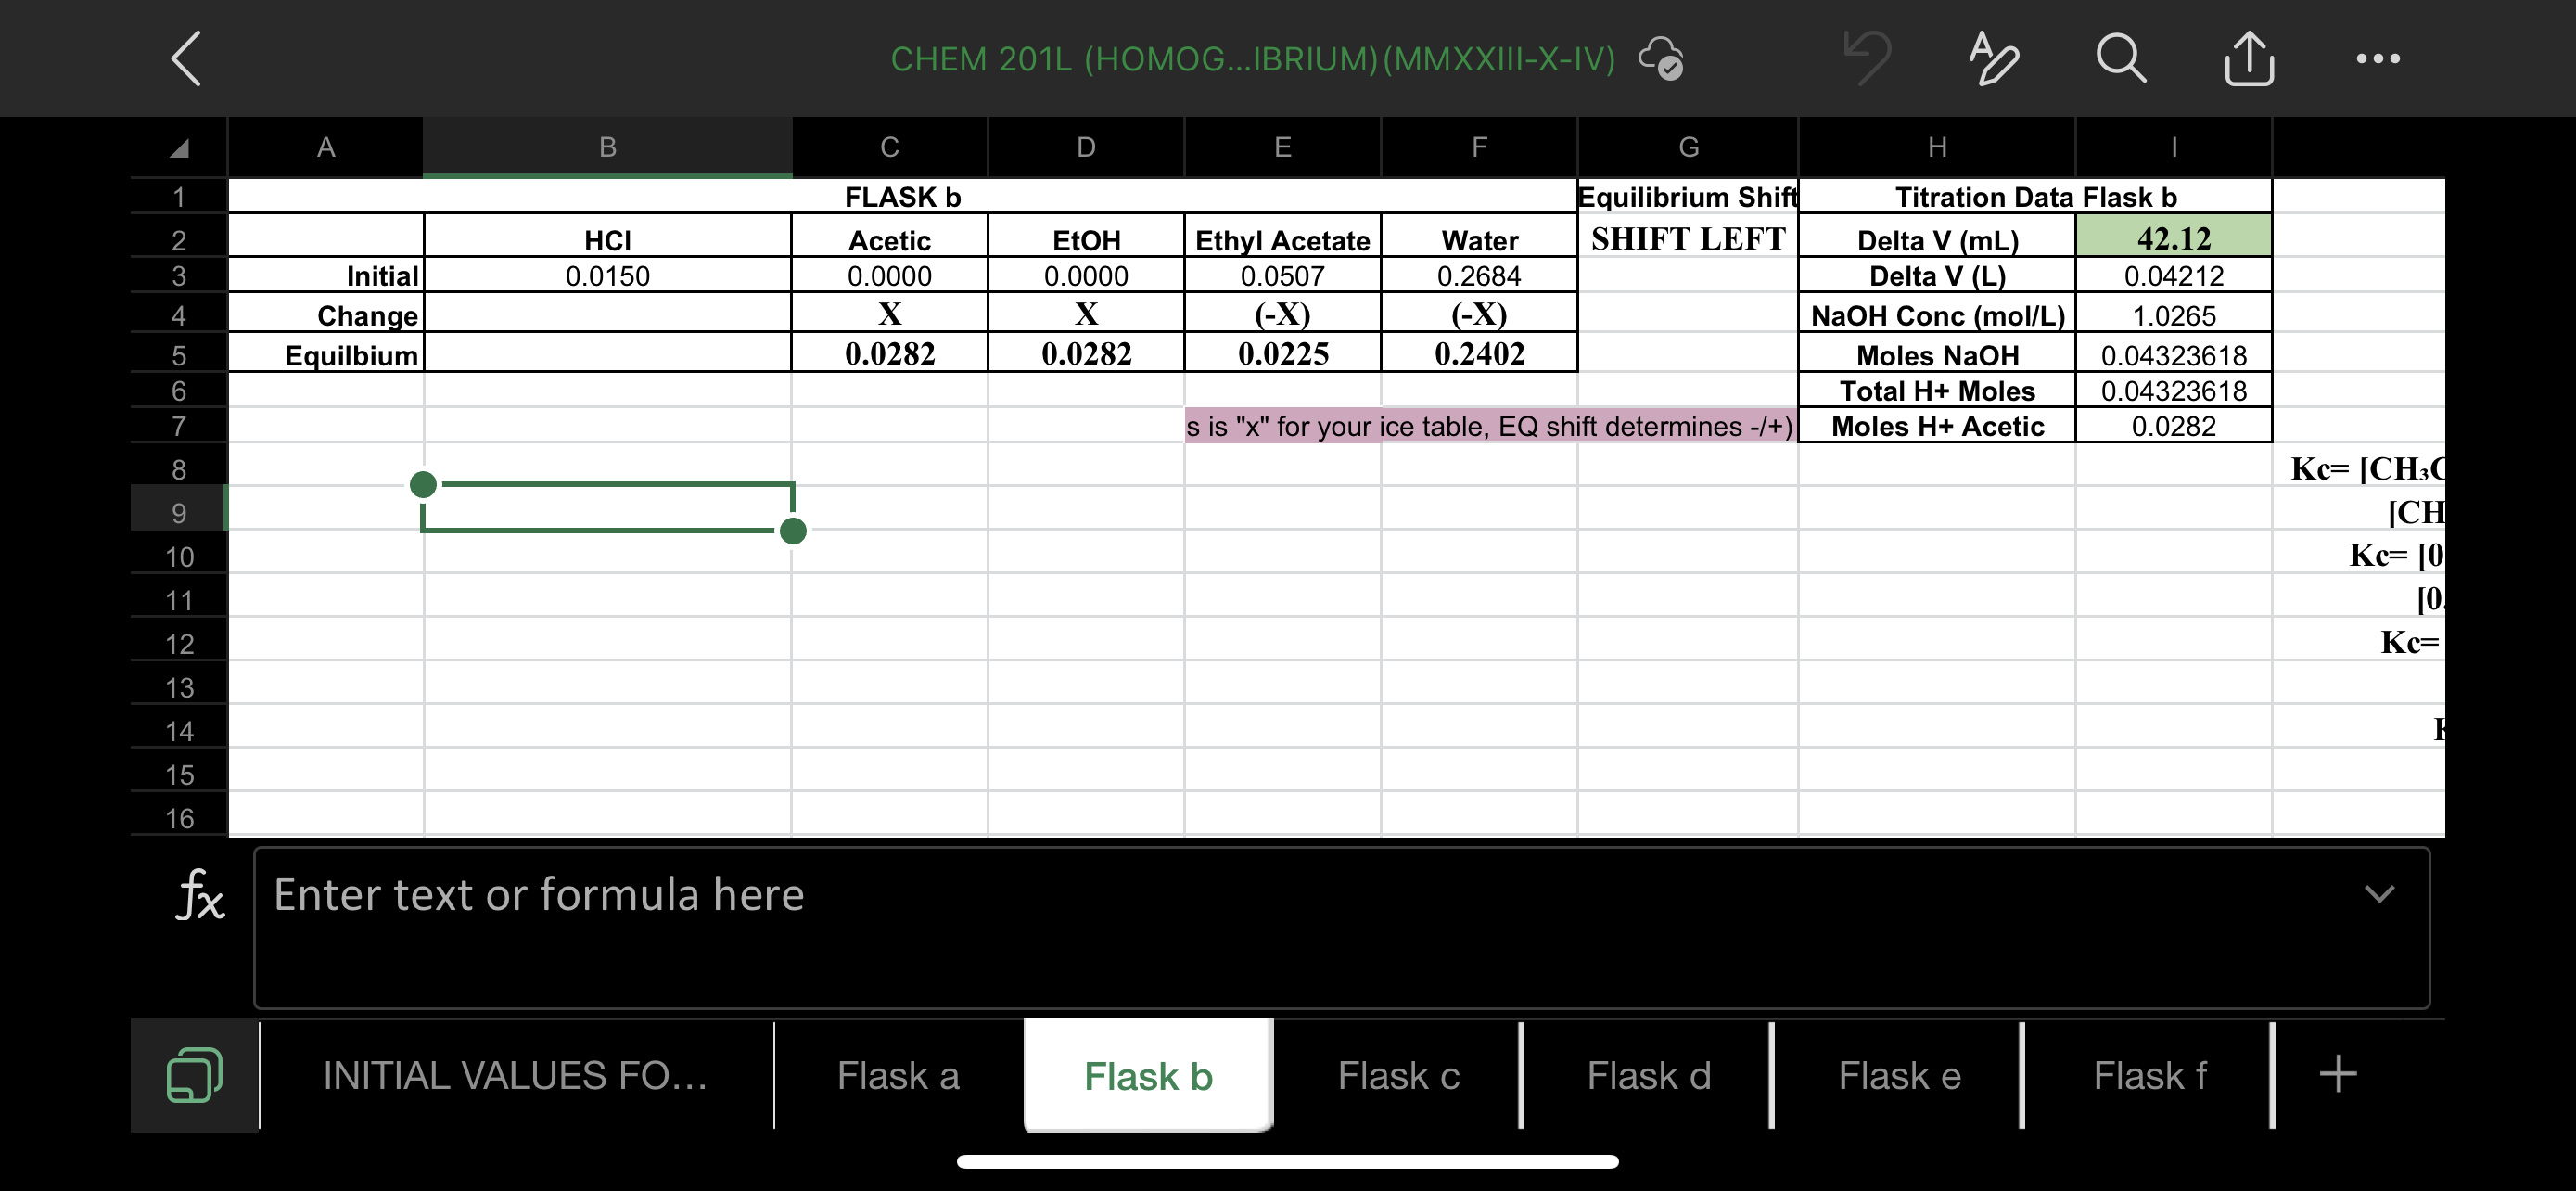This screenshot has height=1191, width=2576.
Task: Open the More options ellipsis menu
Action: [x=2378, y=58]
